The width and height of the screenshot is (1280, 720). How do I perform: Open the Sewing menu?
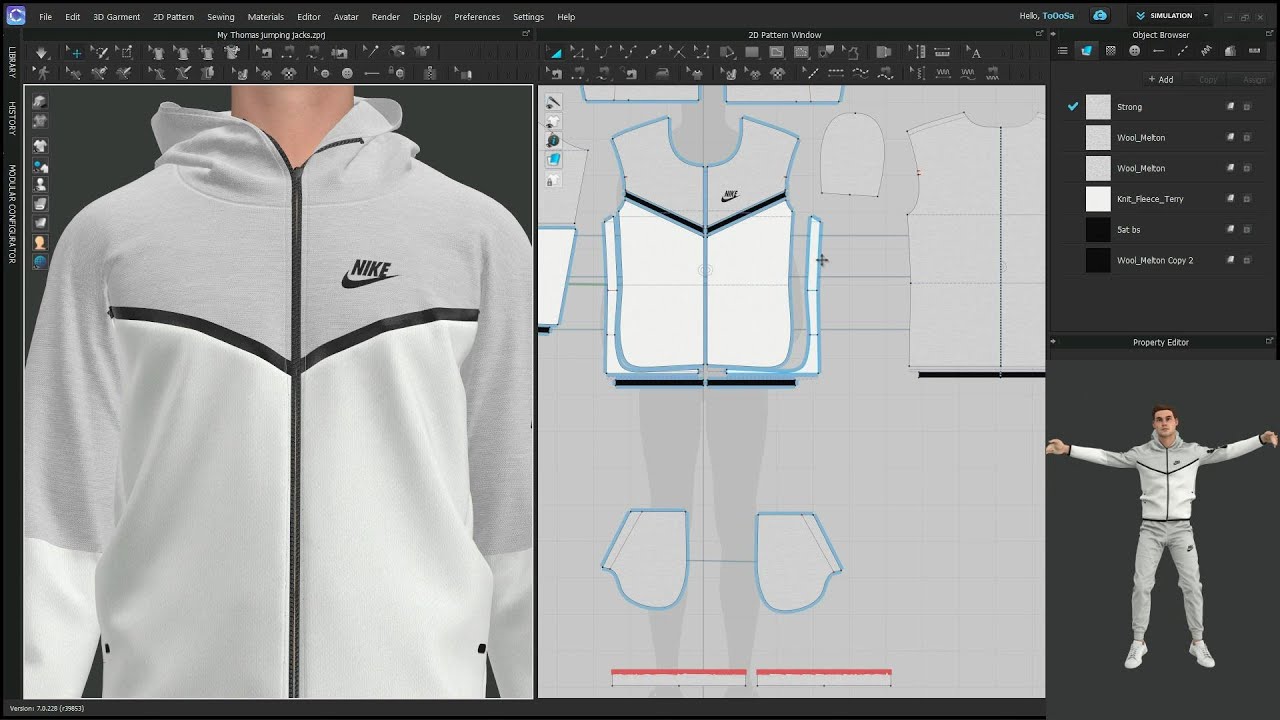pos(221,17)
